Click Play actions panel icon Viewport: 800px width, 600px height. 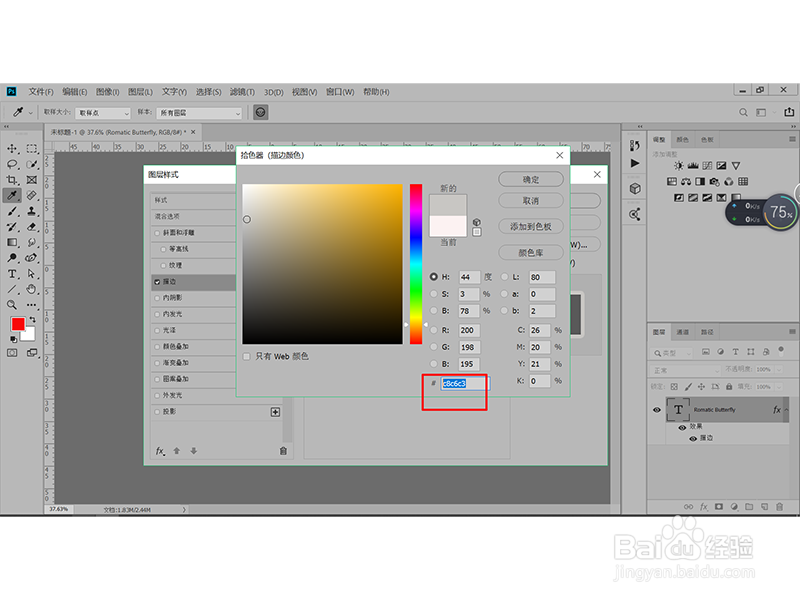[x=635, y=163]
